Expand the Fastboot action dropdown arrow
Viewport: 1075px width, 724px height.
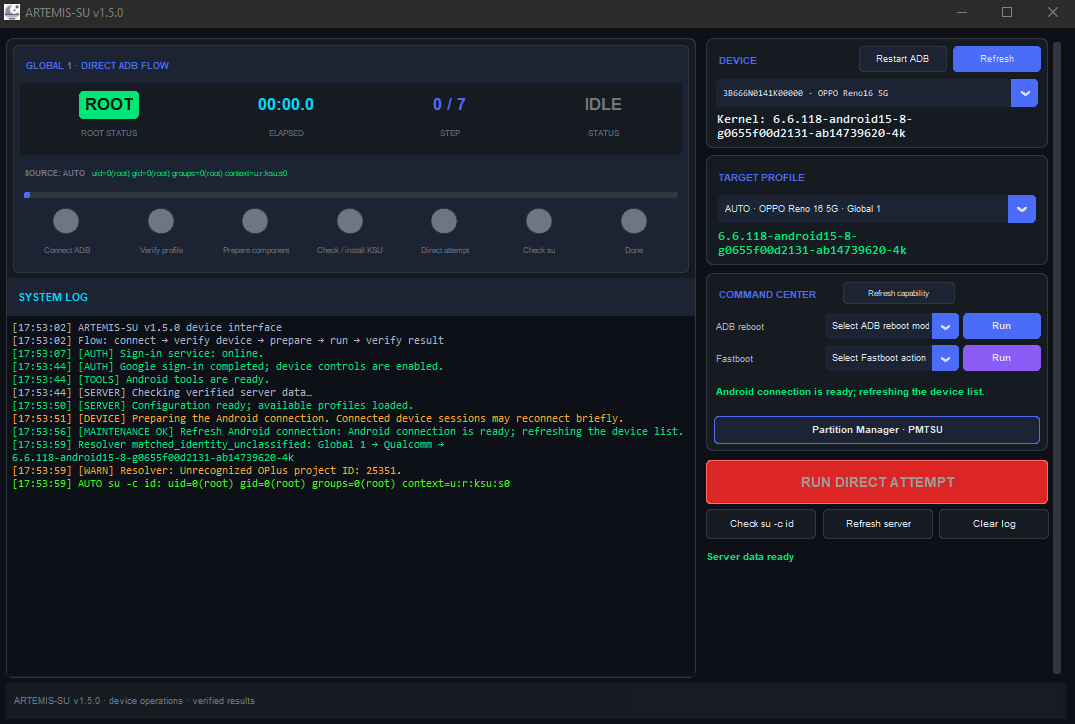[945, 358]
